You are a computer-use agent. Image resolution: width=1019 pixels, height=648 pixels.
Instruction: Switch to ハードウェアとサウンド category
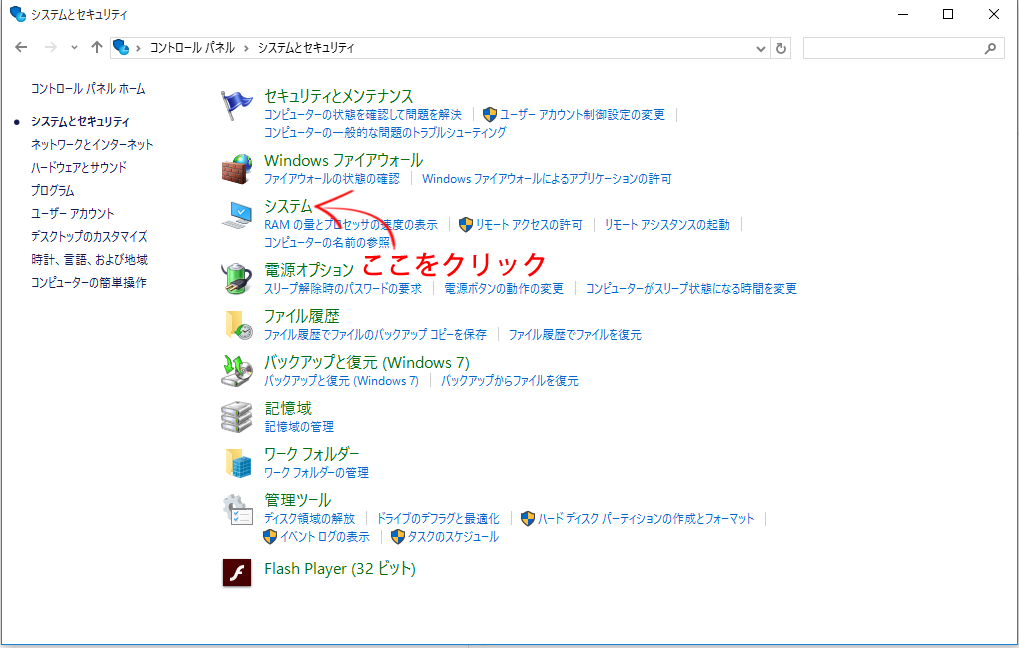[x=81, y=167]
